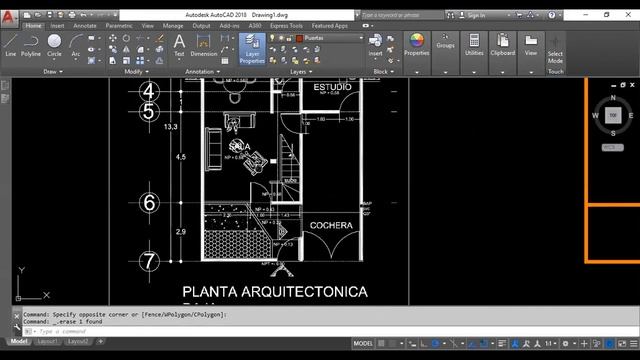Switch to the Layout1 tab
This screenshot has height=360, width=640.
(47, 341)
